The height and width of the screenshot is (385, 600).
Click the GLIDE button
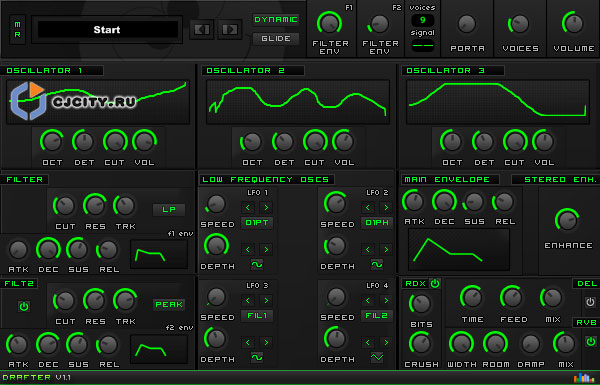[x=276, y=39]
